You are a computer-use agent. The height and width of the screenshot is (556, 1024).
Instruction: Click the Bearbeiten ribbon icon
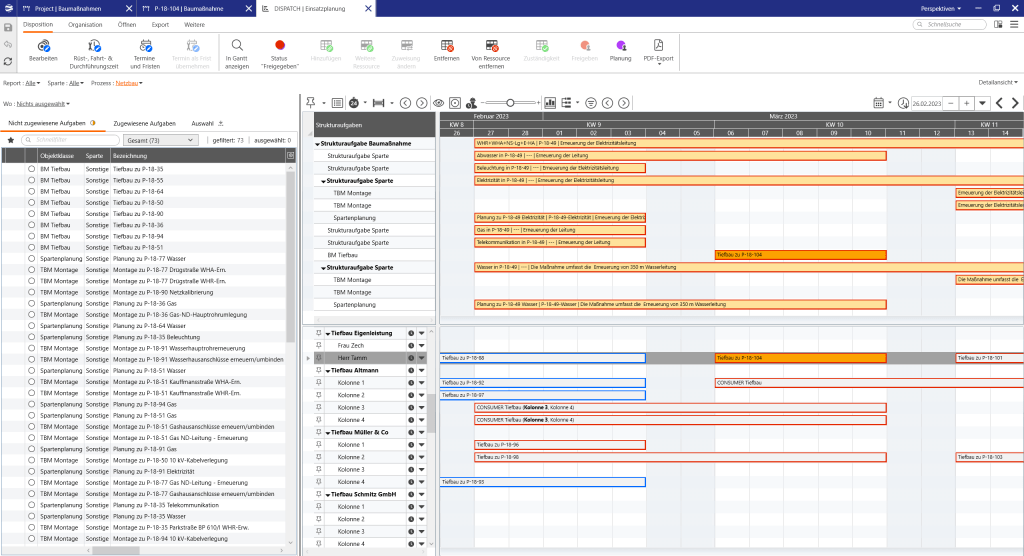pyautogui.click(x=43, y=46)
